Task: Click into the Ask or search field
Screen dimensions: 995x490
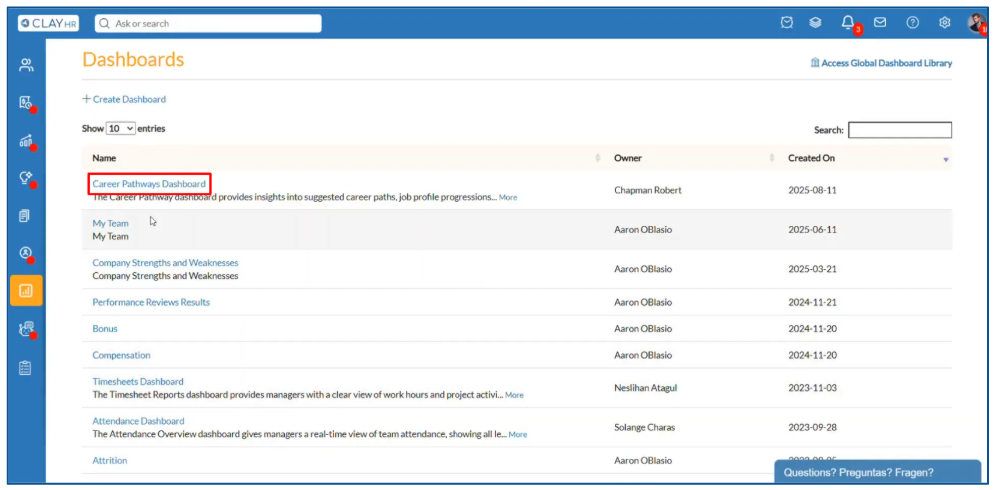Action: pos(208,23)
